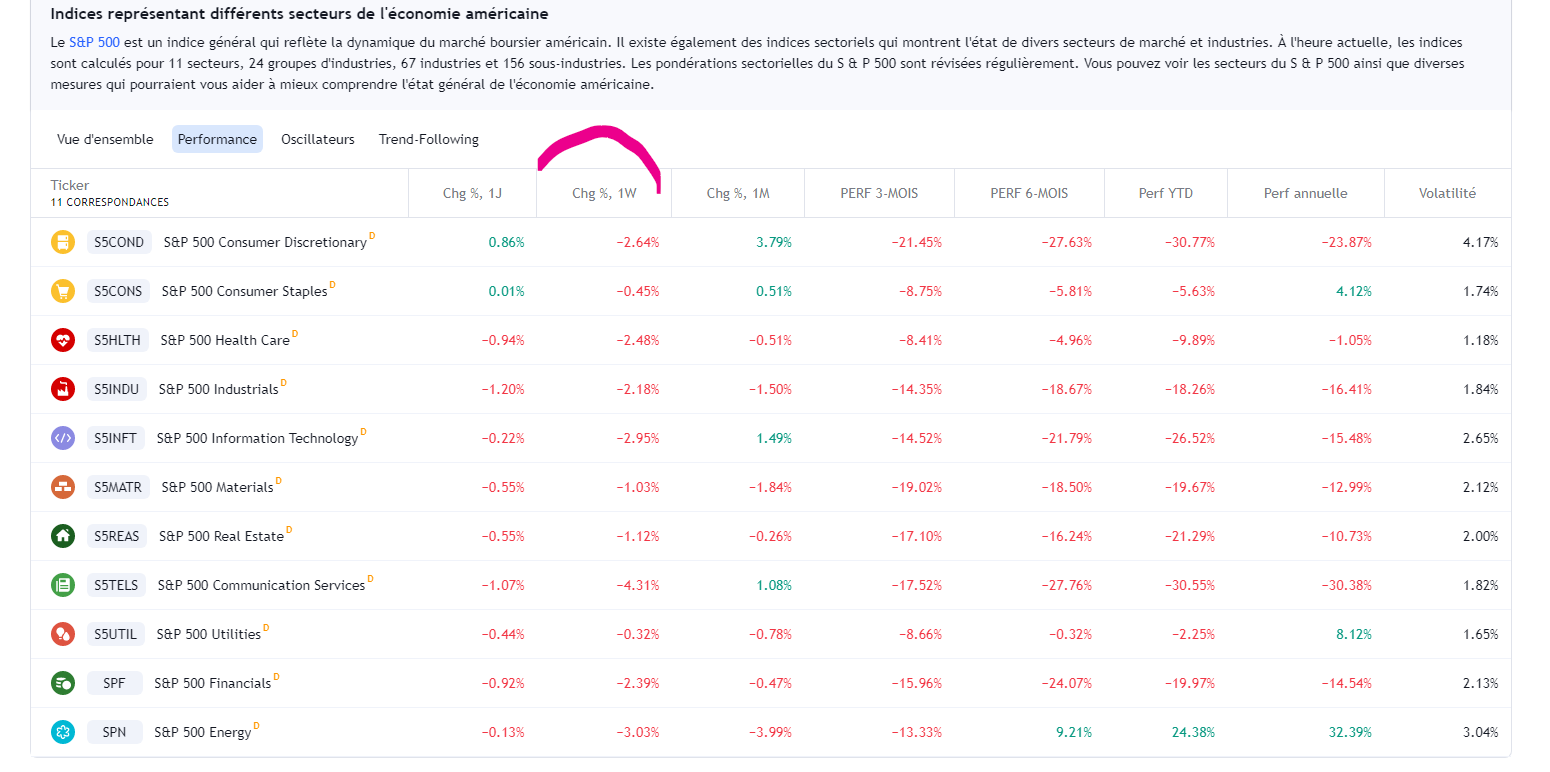Click the Health Care heart icon
Viewport: 1550px width, 772px height.
(x=63, y=340)
